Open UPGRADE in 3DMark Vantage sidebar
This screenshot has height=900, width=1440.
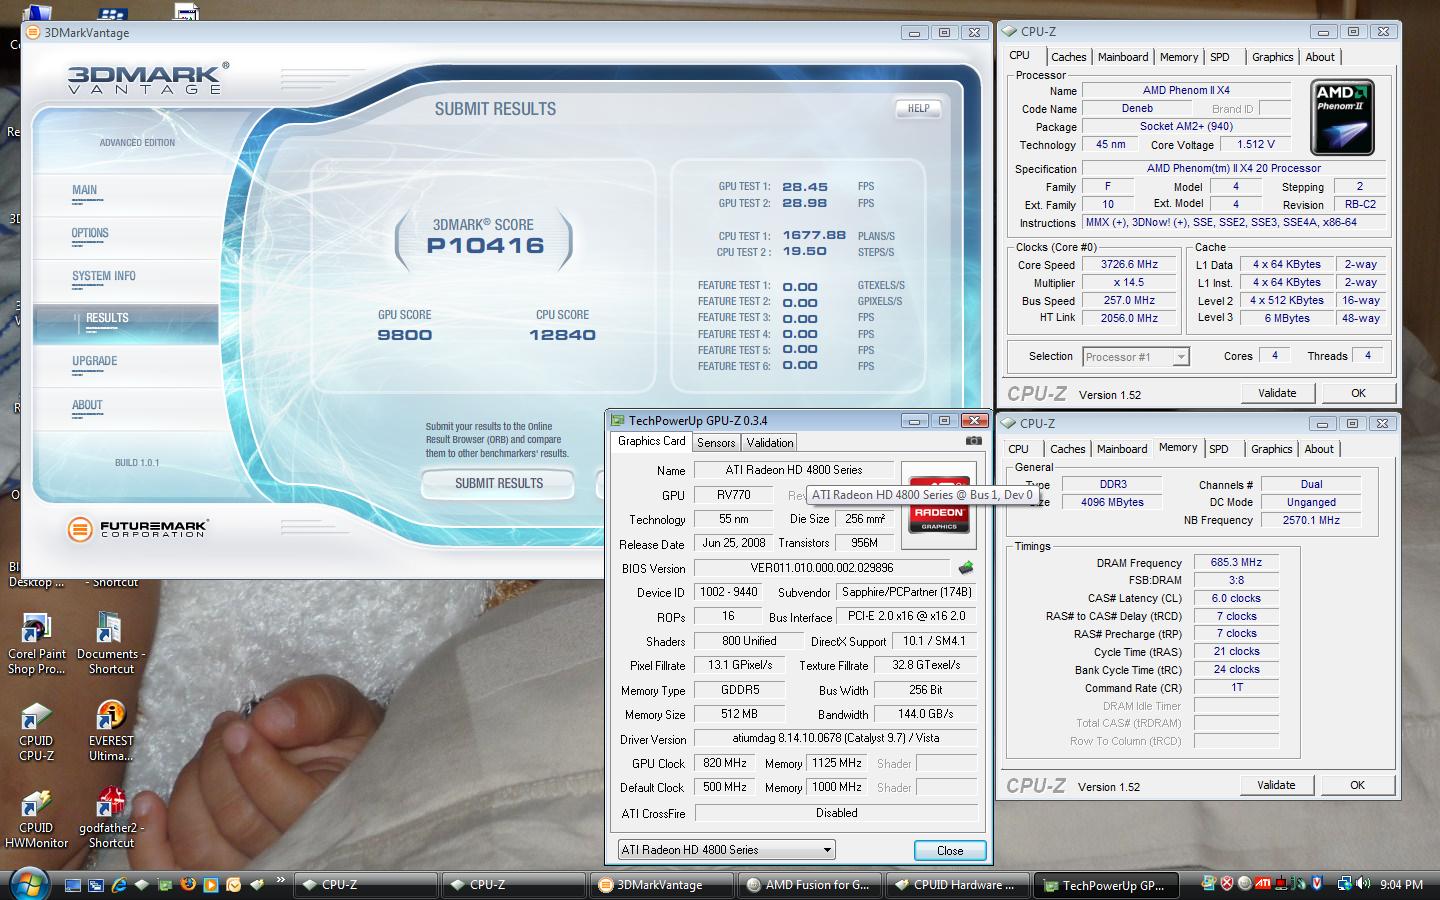(x=94, y=361)
